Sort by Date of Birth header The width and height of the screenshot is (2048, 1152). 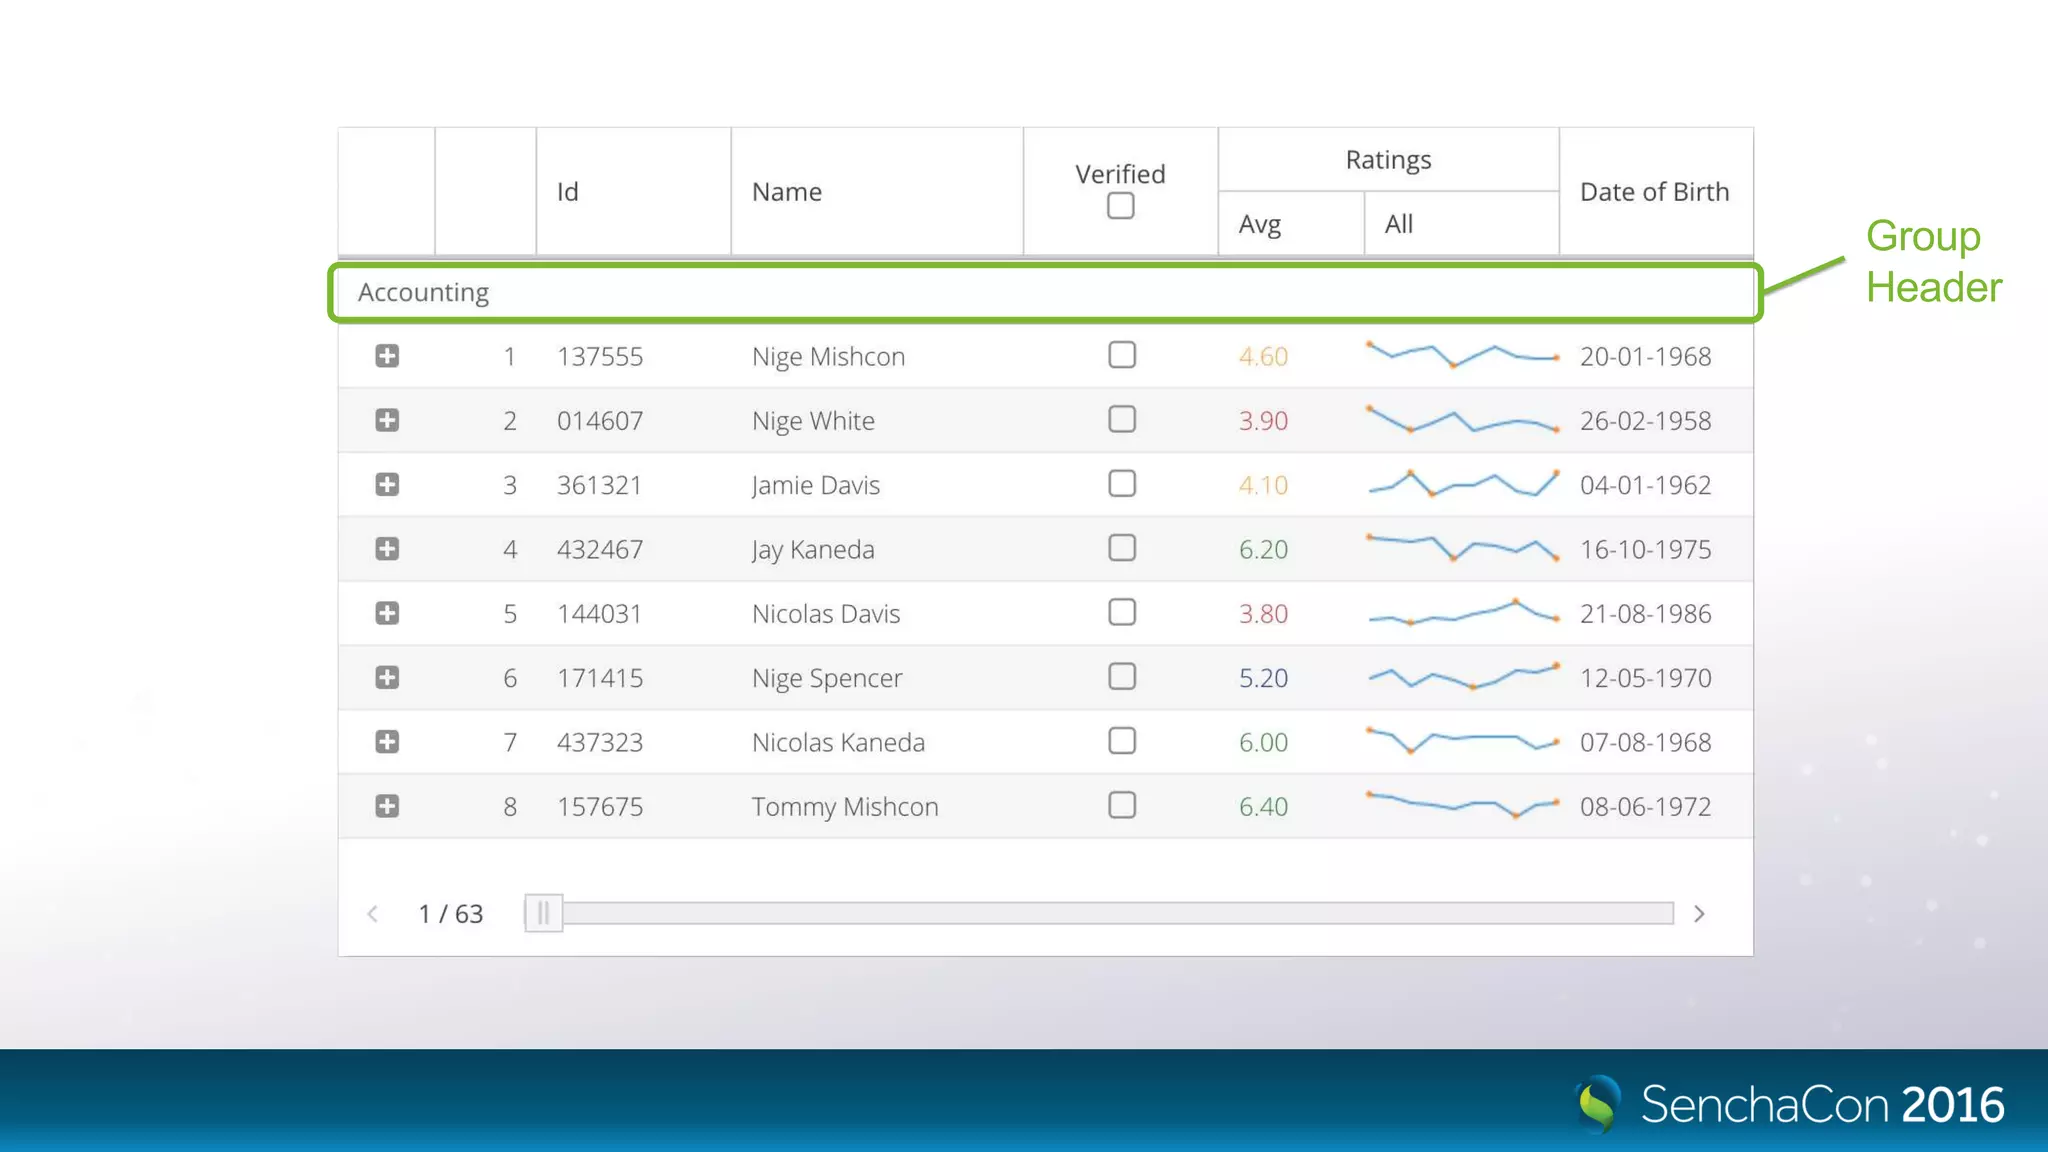1654,192
